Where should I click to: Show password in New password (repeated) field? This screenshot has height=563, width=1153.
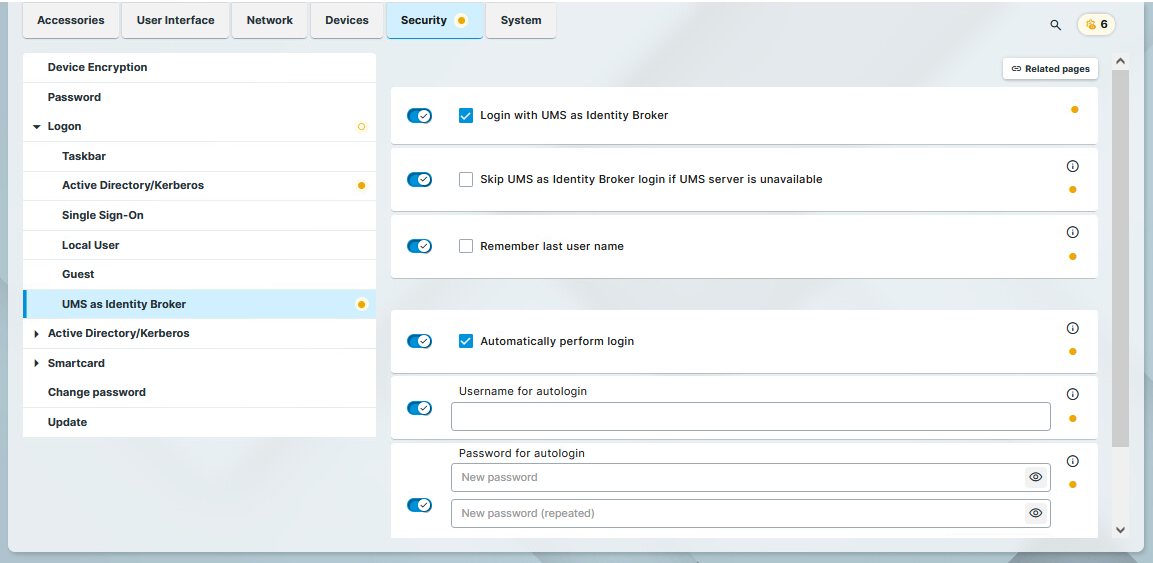pos(1036,513)
